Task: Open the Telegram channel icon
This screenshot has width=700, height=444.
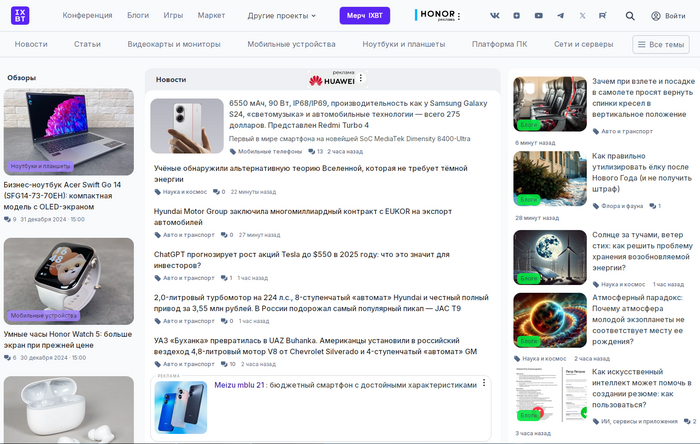Action: [559, 16]
